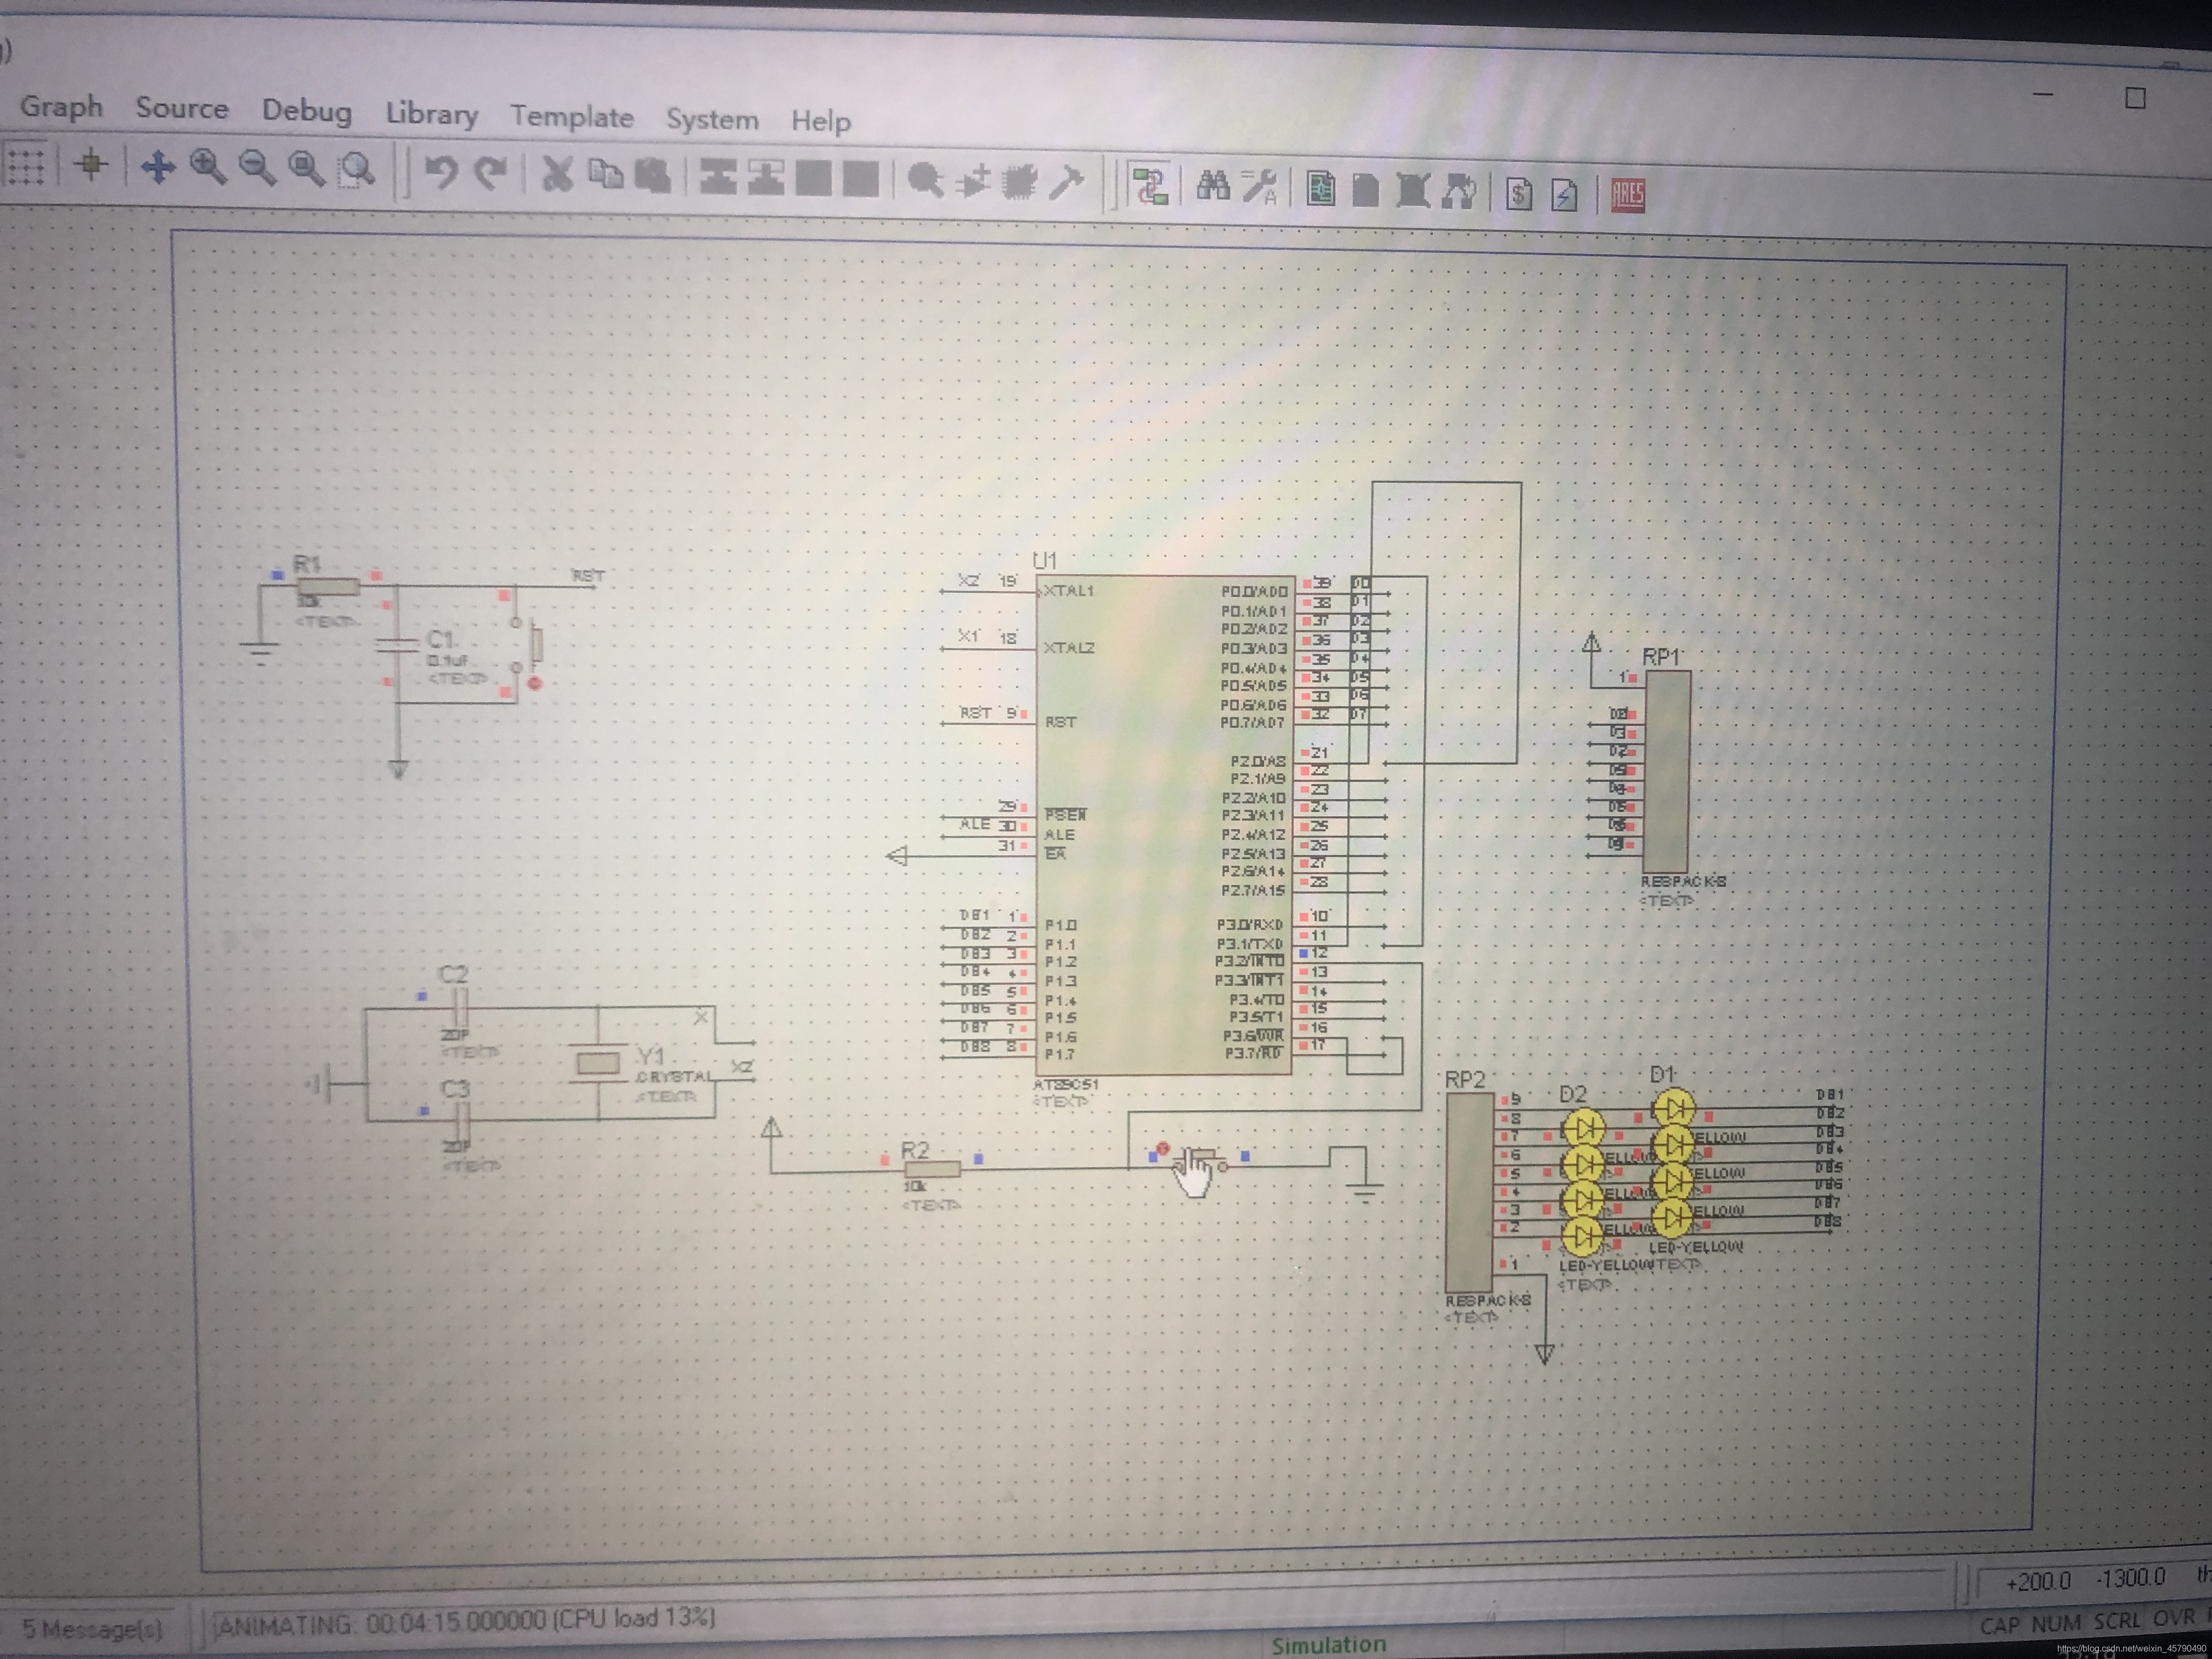Screen dimensions: 2212x1659
Task: Open the Library menu
Action: coord(431,114)
